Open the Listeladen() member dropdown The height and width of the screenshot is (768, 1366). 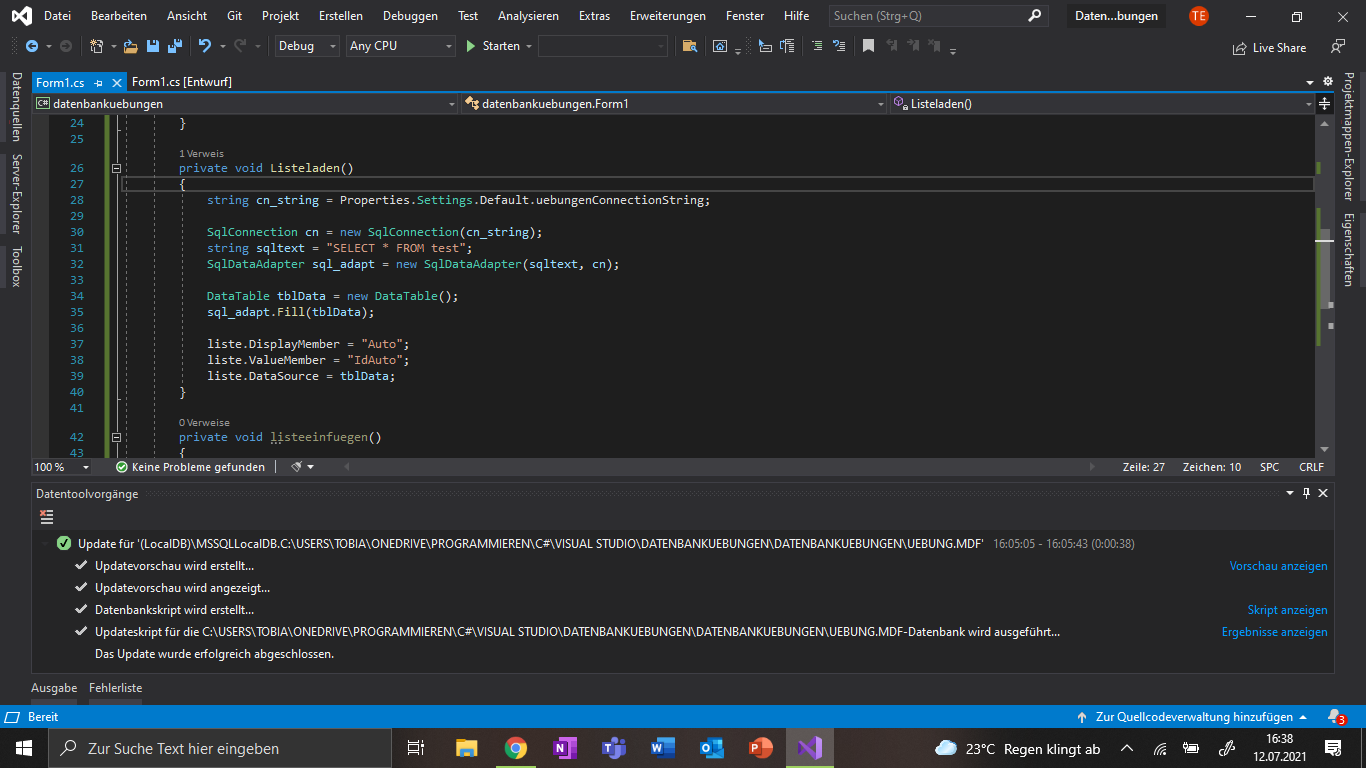pos(1100,103)
